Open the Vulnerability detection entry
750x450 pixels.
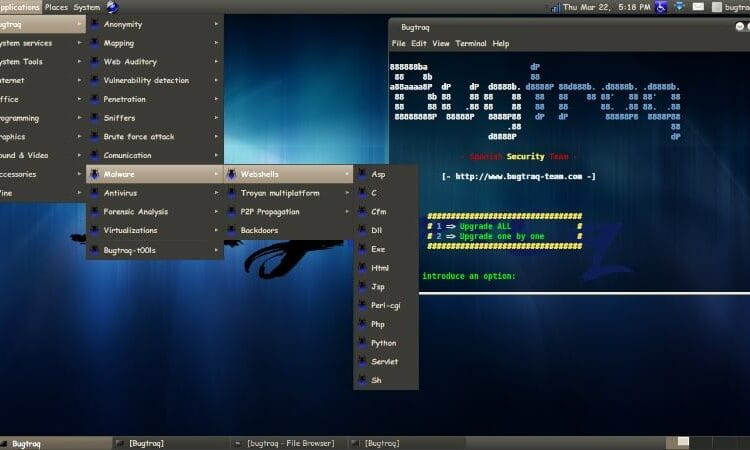click(x=155, y=80)
